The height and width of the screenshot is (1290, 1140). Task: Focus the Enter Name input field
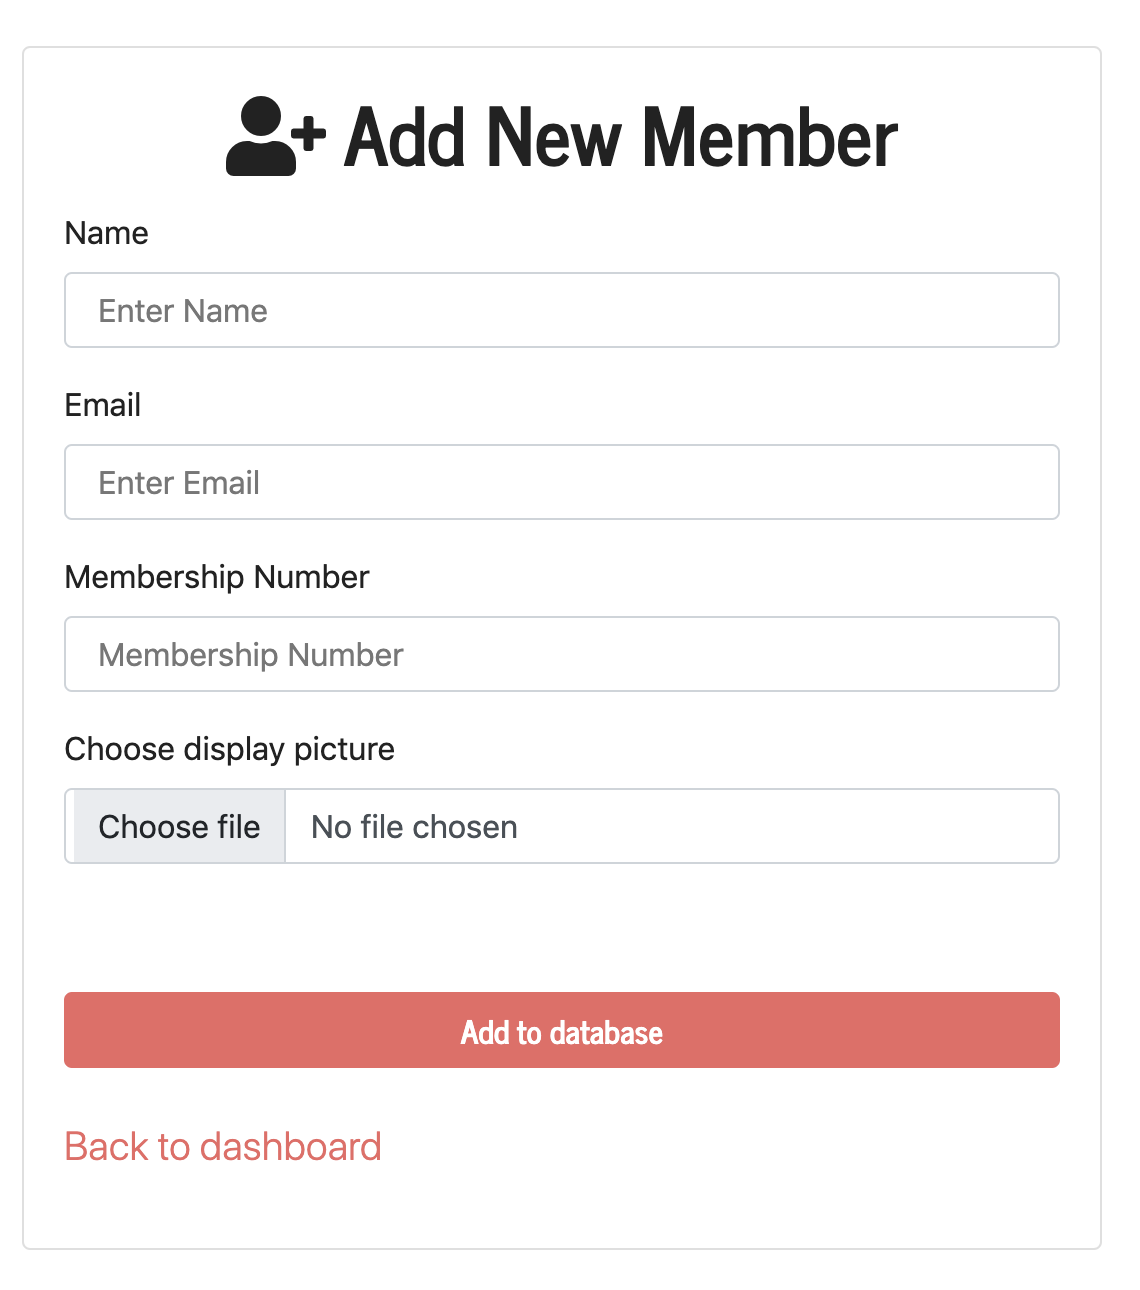point(562,310)
